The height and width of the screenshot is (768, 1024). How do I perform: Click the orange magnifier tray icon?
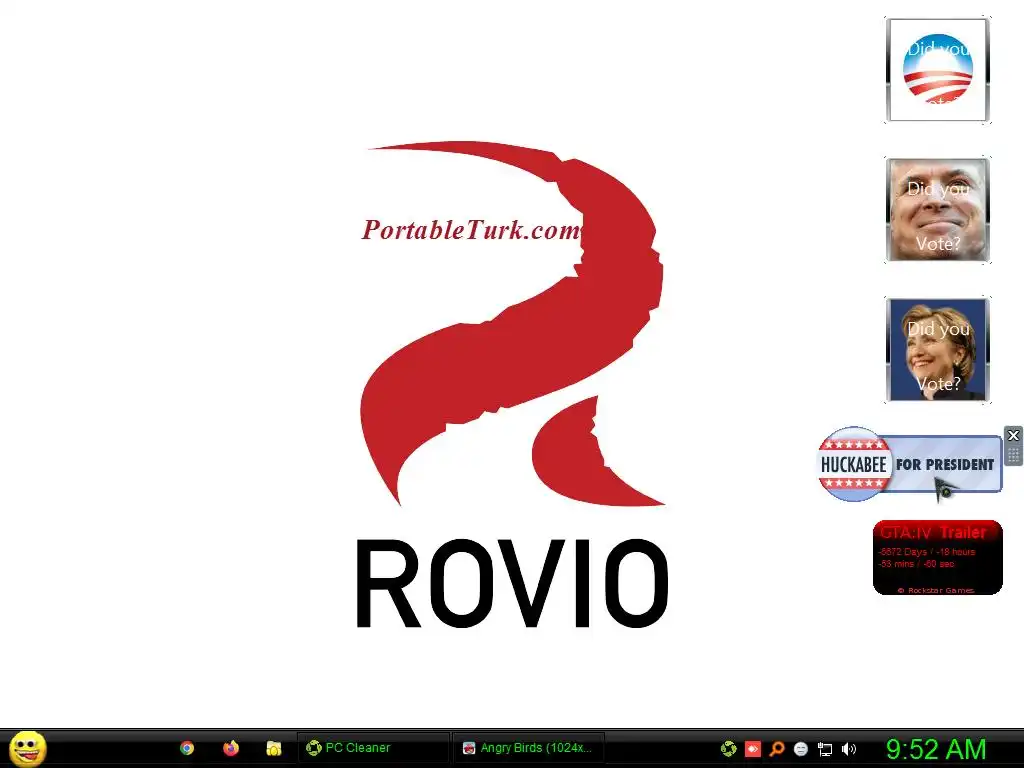[776, 749]
